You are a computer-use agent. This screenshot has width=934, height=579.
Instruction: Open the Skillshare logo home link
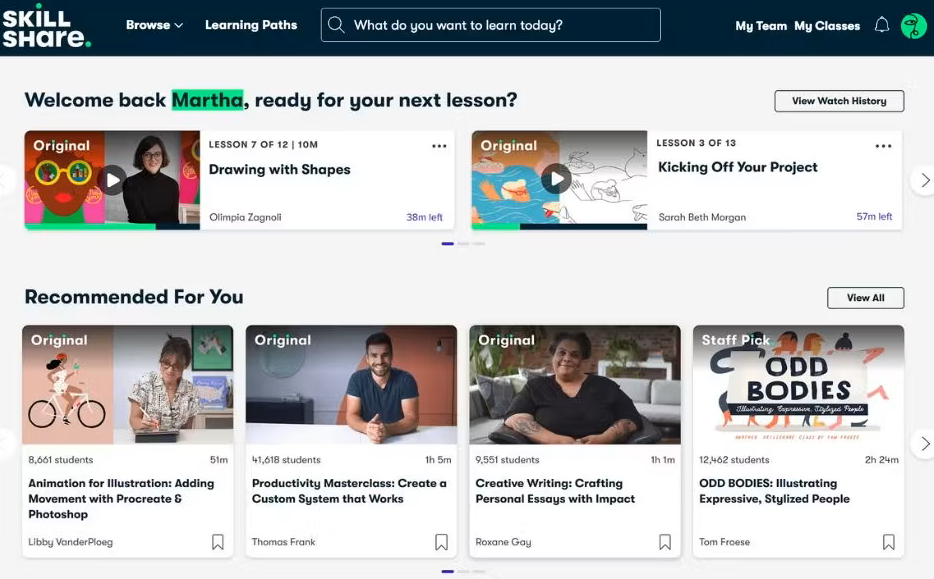pos(46,26)
